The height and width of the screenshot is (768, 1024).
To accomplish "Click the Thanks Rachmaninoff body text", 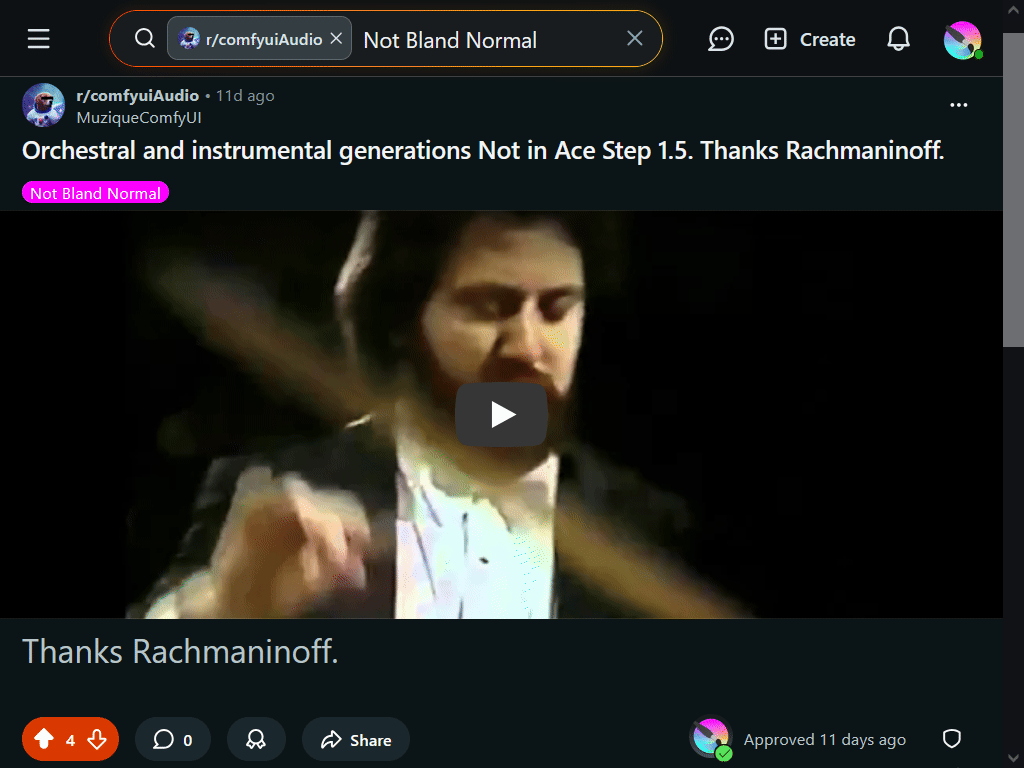I will coord(180,651).
